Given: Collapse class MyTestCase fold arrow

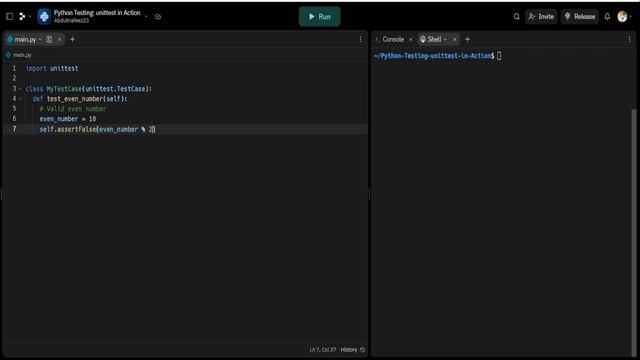Looking at the screenshot, I should click(20, 89).
